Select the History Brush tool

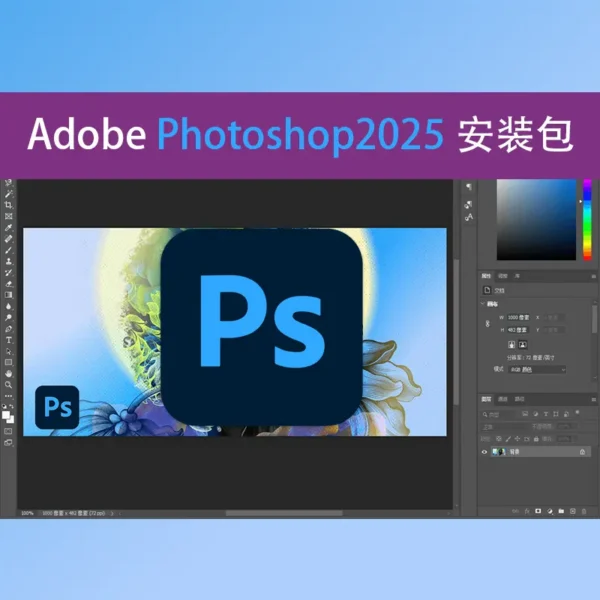8,273
